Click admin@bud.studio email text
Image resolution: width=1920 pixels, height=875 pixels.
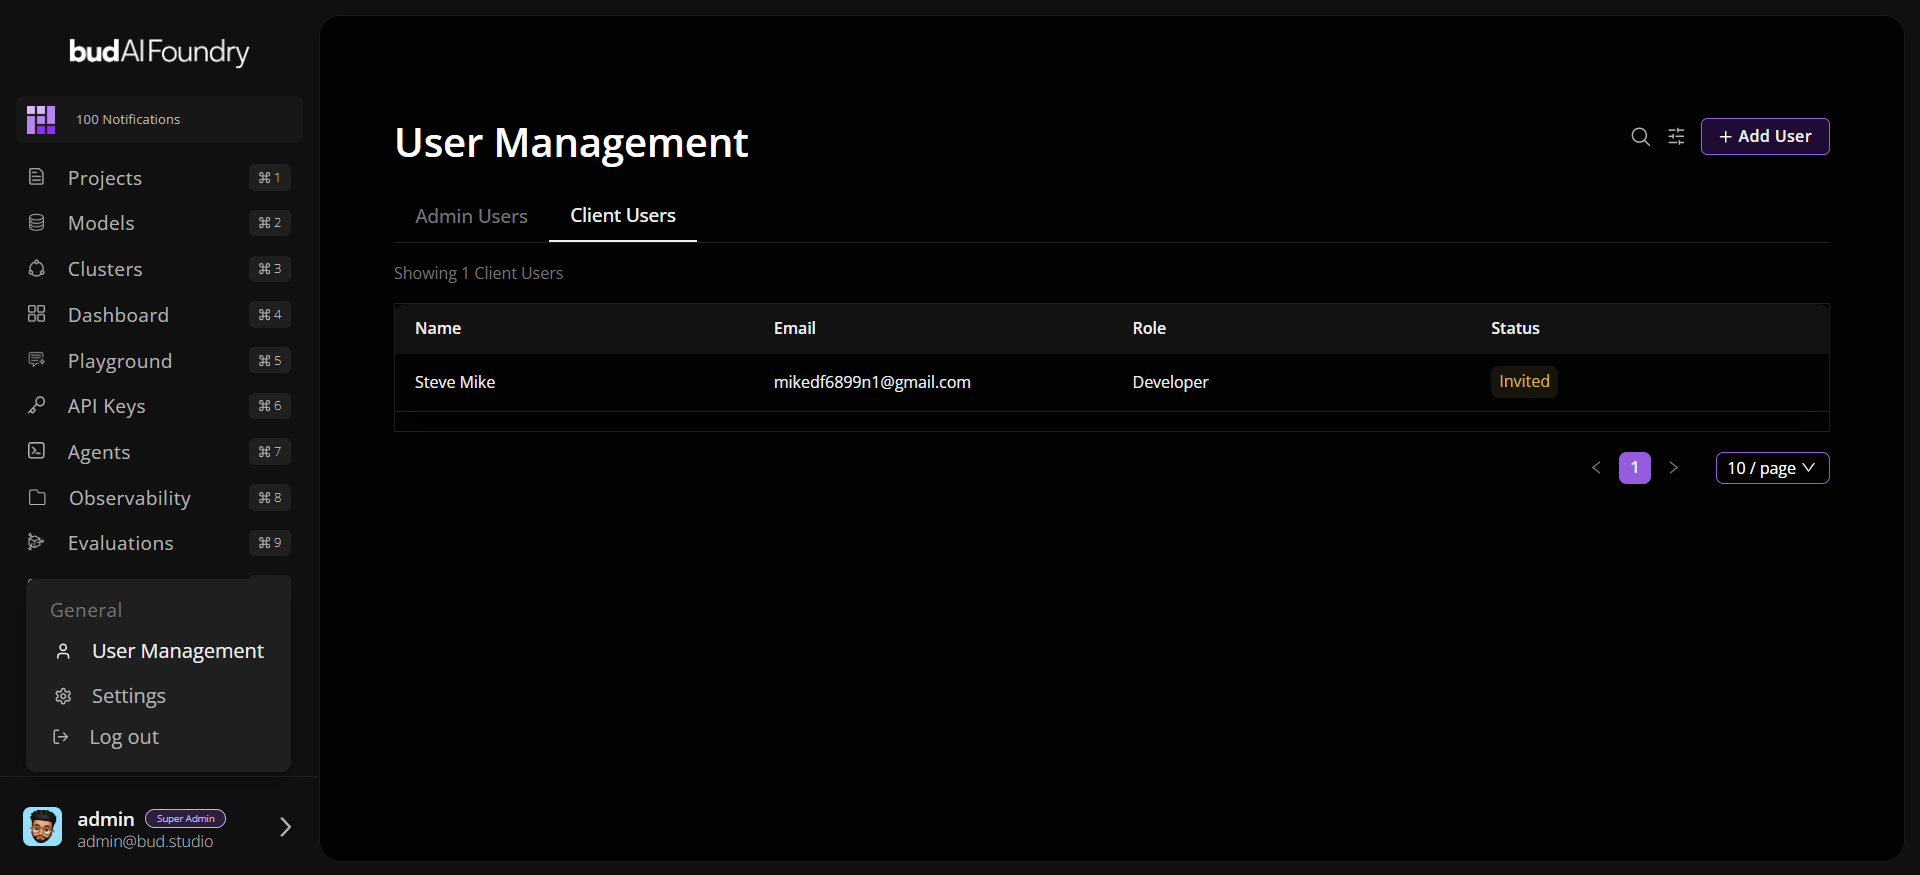pos(145,842)
